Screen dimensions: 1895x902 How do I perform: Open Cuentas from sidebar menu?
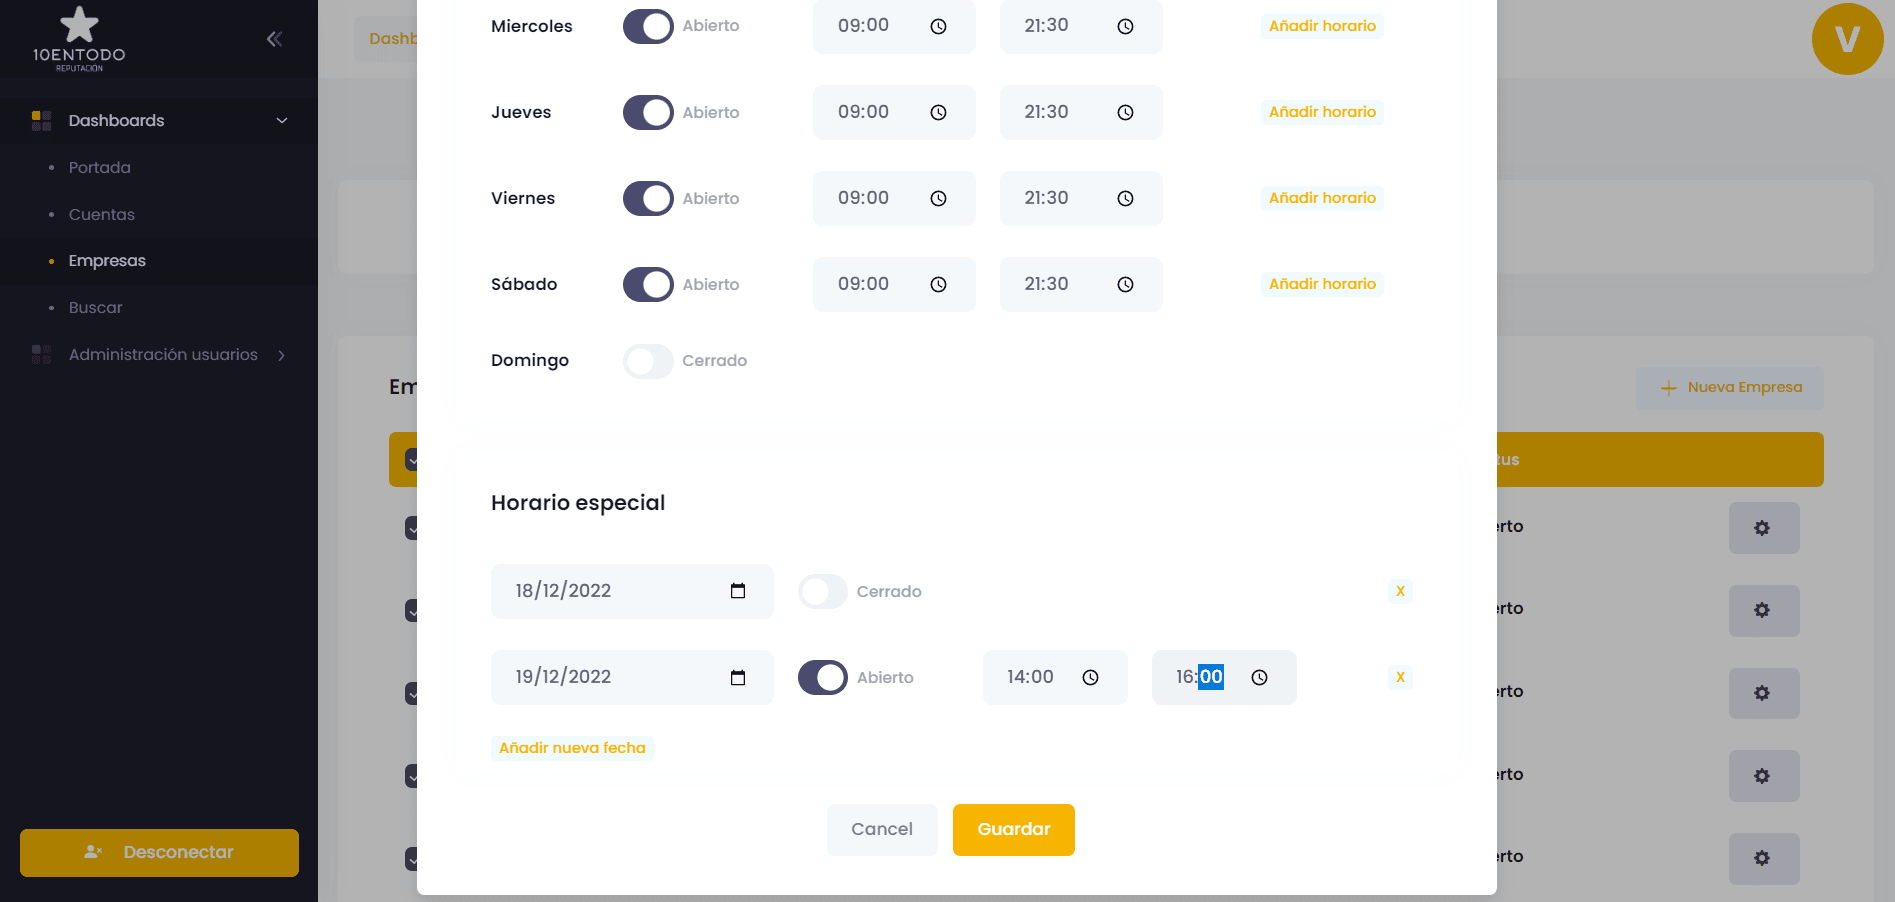(102, 215)
